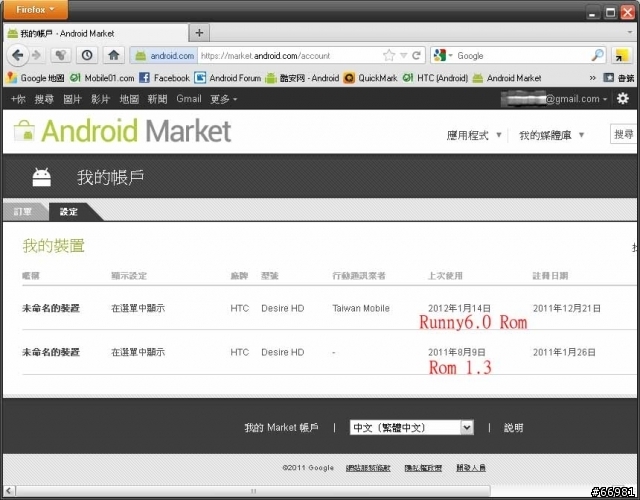Show more bookmarks via chevron
This screenshot has width=640, height=500.
592,78
